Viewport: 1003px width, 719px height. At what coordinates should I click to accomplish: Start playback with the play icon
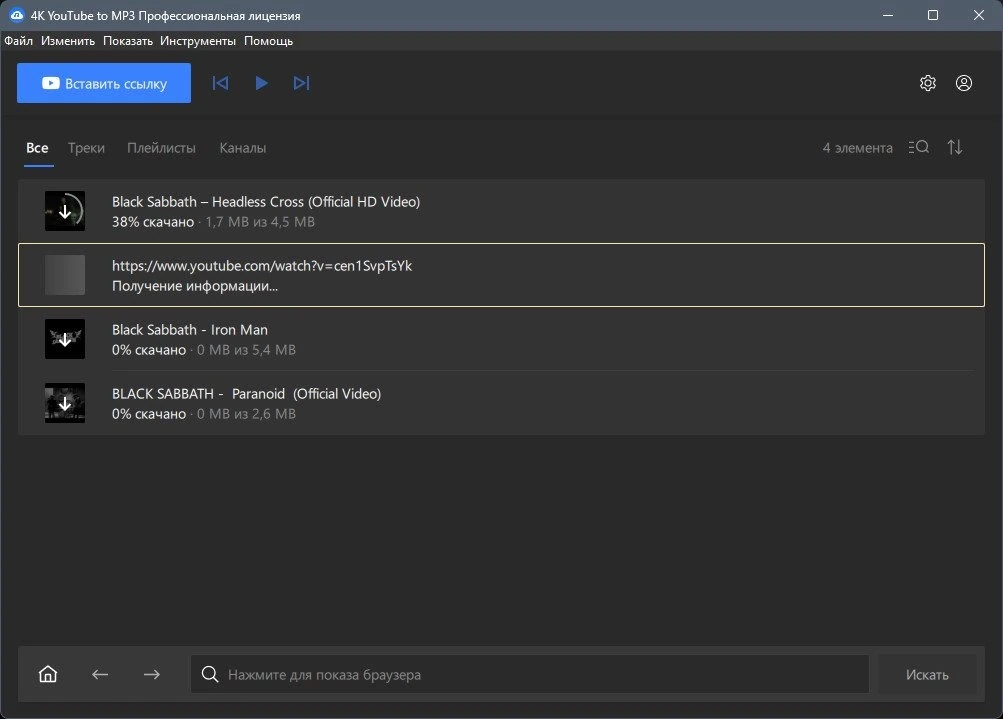(x=261, y=83)
